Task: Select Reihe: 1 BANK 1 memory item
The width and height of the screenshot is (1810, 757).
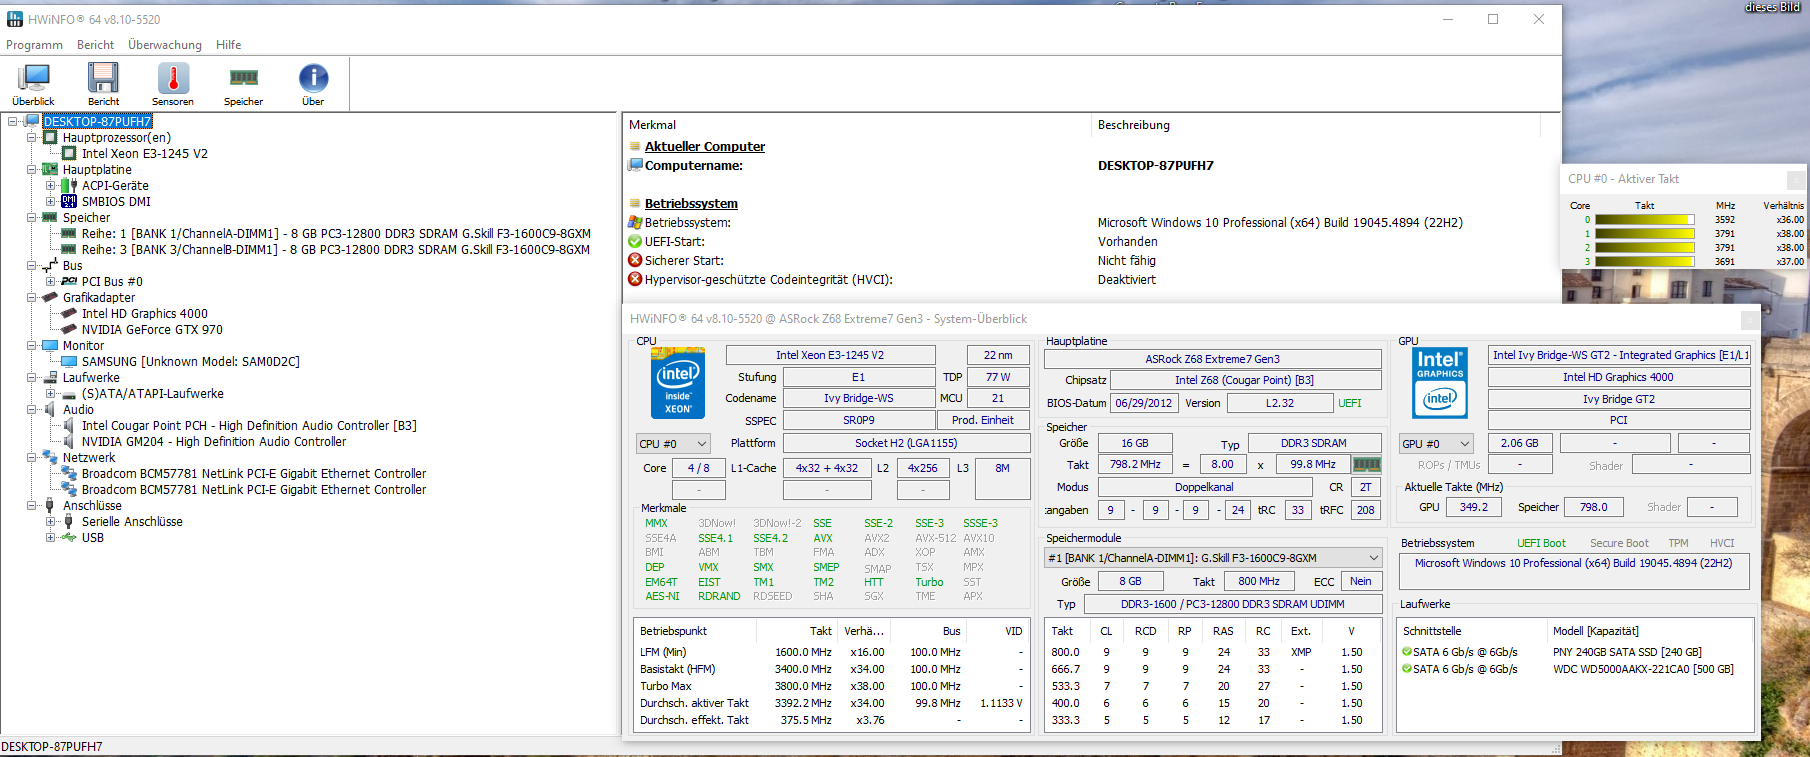Action: click(336, 233)
